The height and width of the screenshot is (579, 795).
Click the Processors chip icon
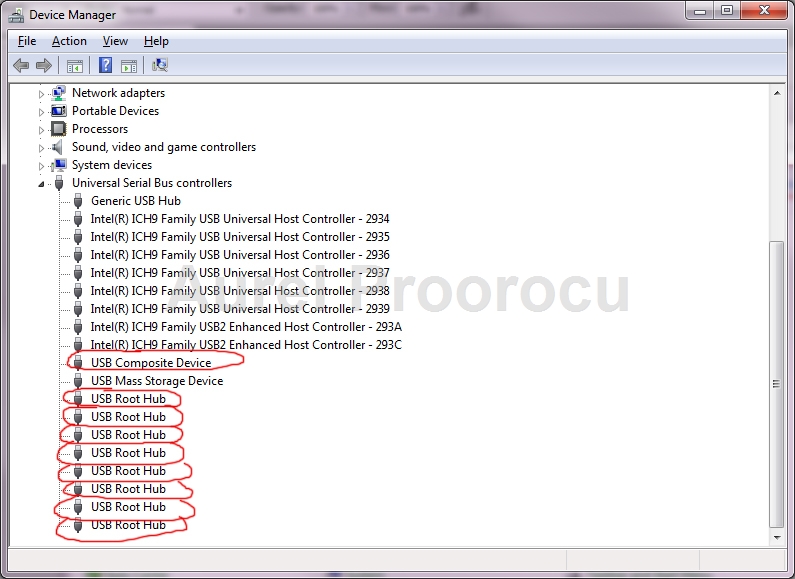pos(59,129)
